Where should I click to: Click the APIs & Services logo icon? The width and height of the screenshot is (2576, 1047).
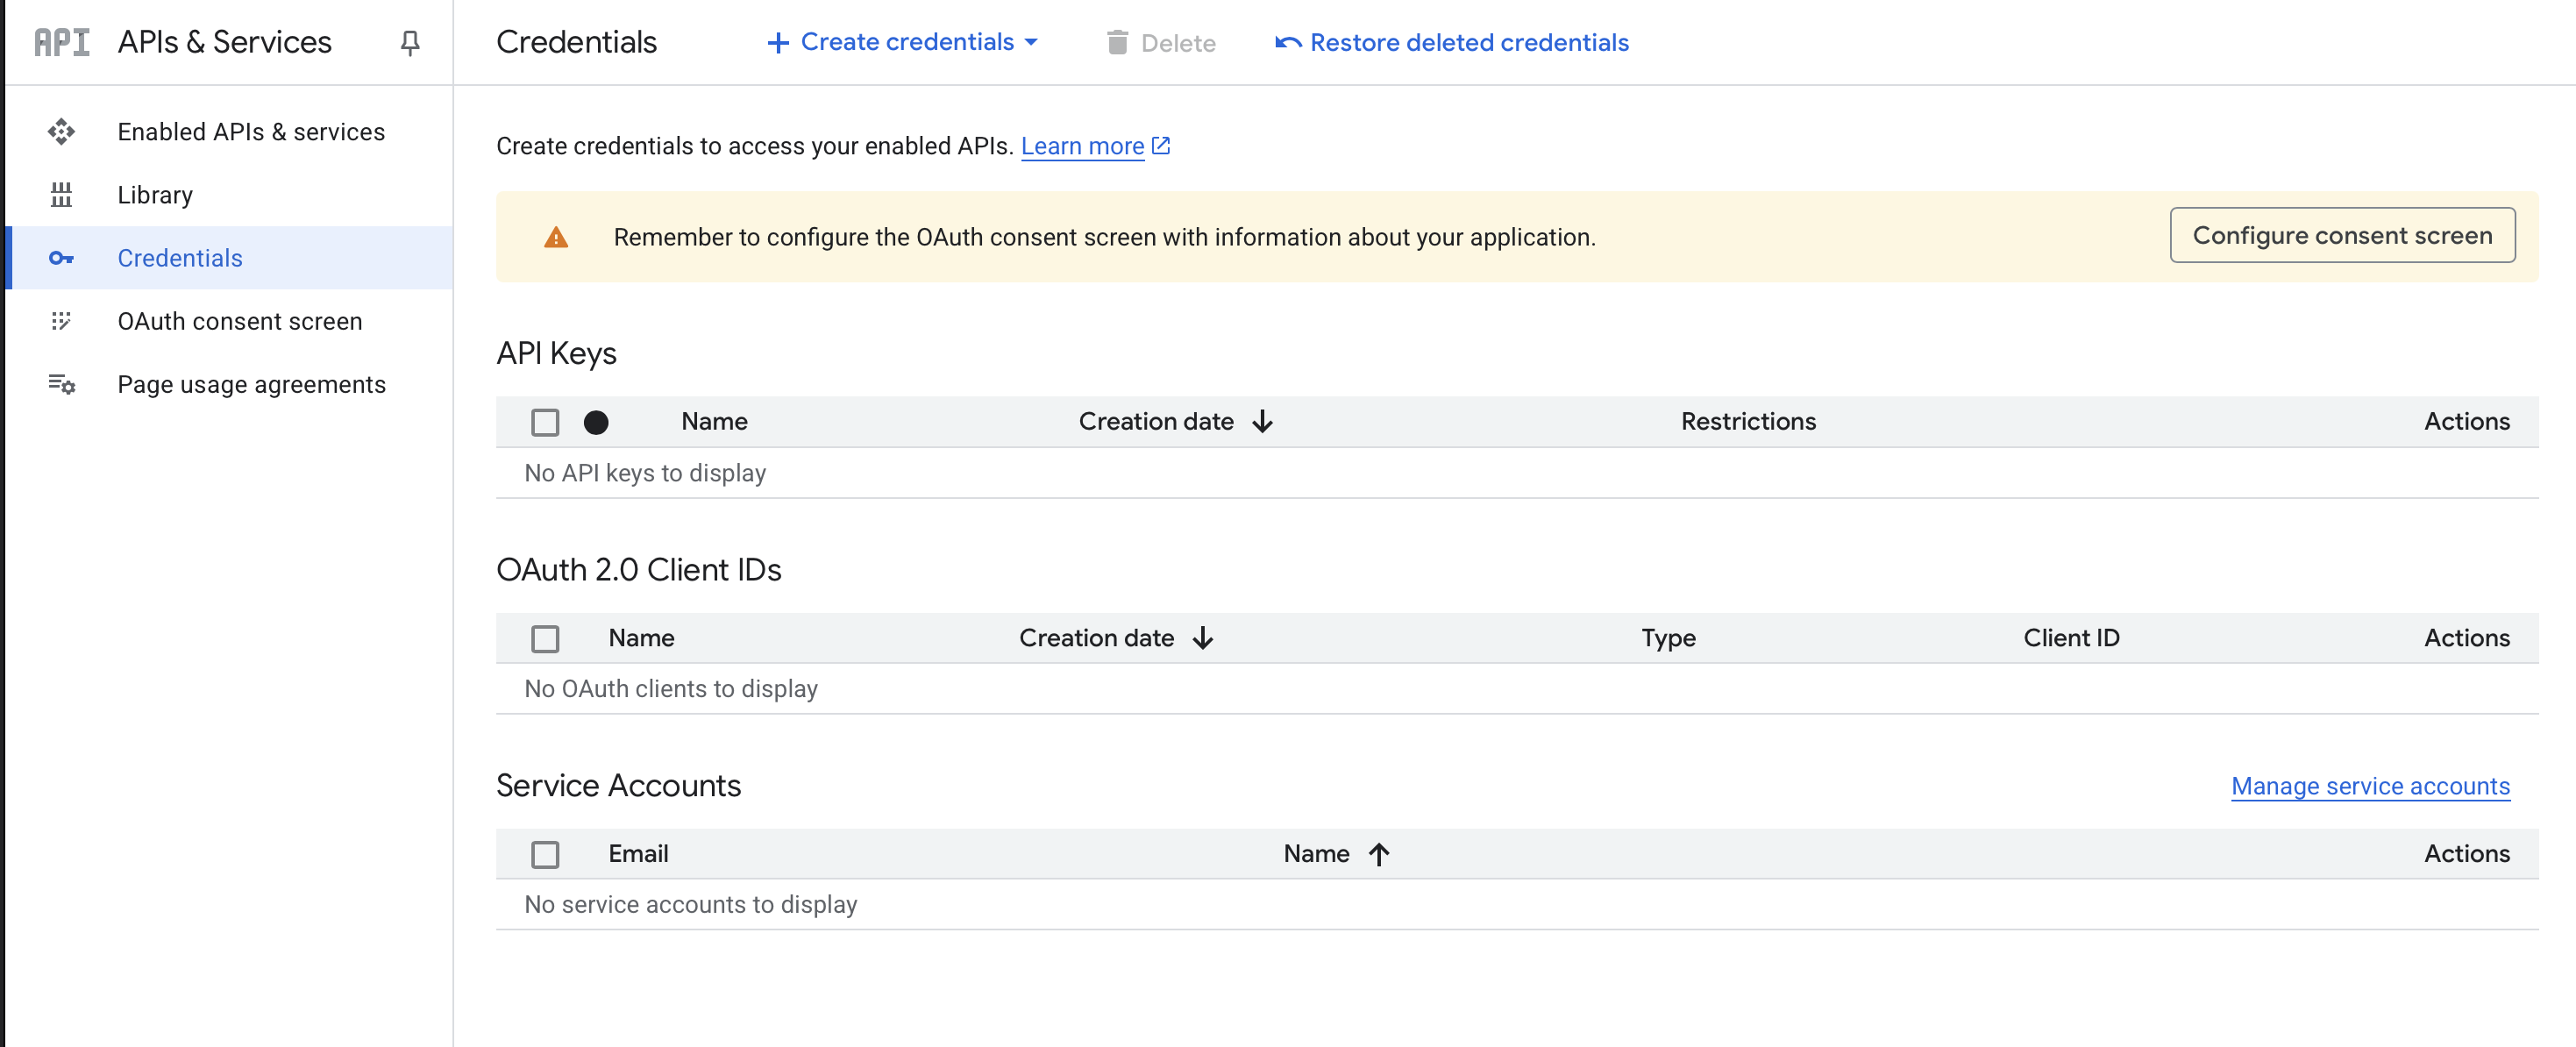coord(61,42)
